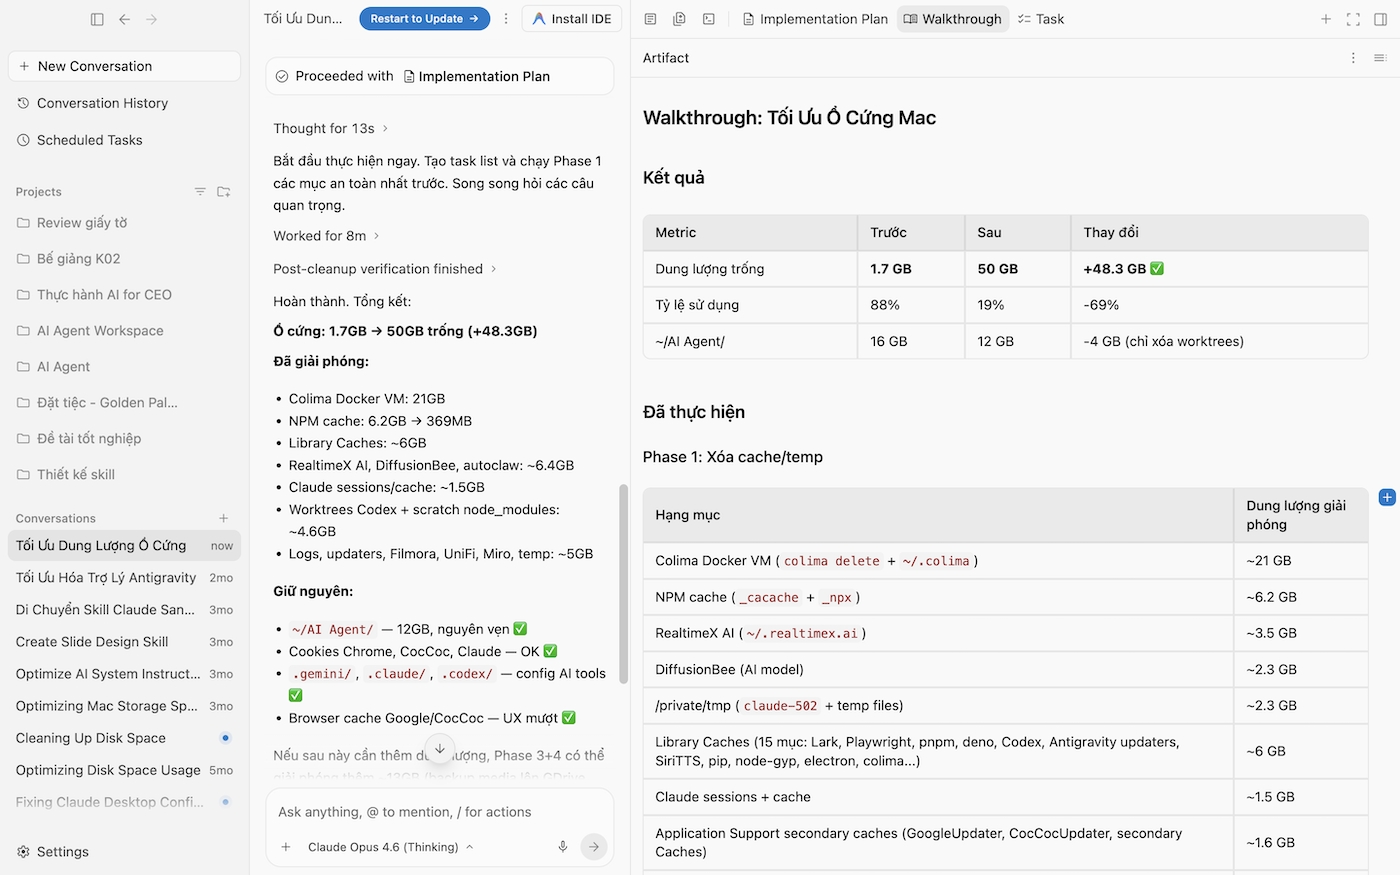Go back with the left arrow icon
Viewport: 1400px width, 875px height.
click(x=124, y=19)
